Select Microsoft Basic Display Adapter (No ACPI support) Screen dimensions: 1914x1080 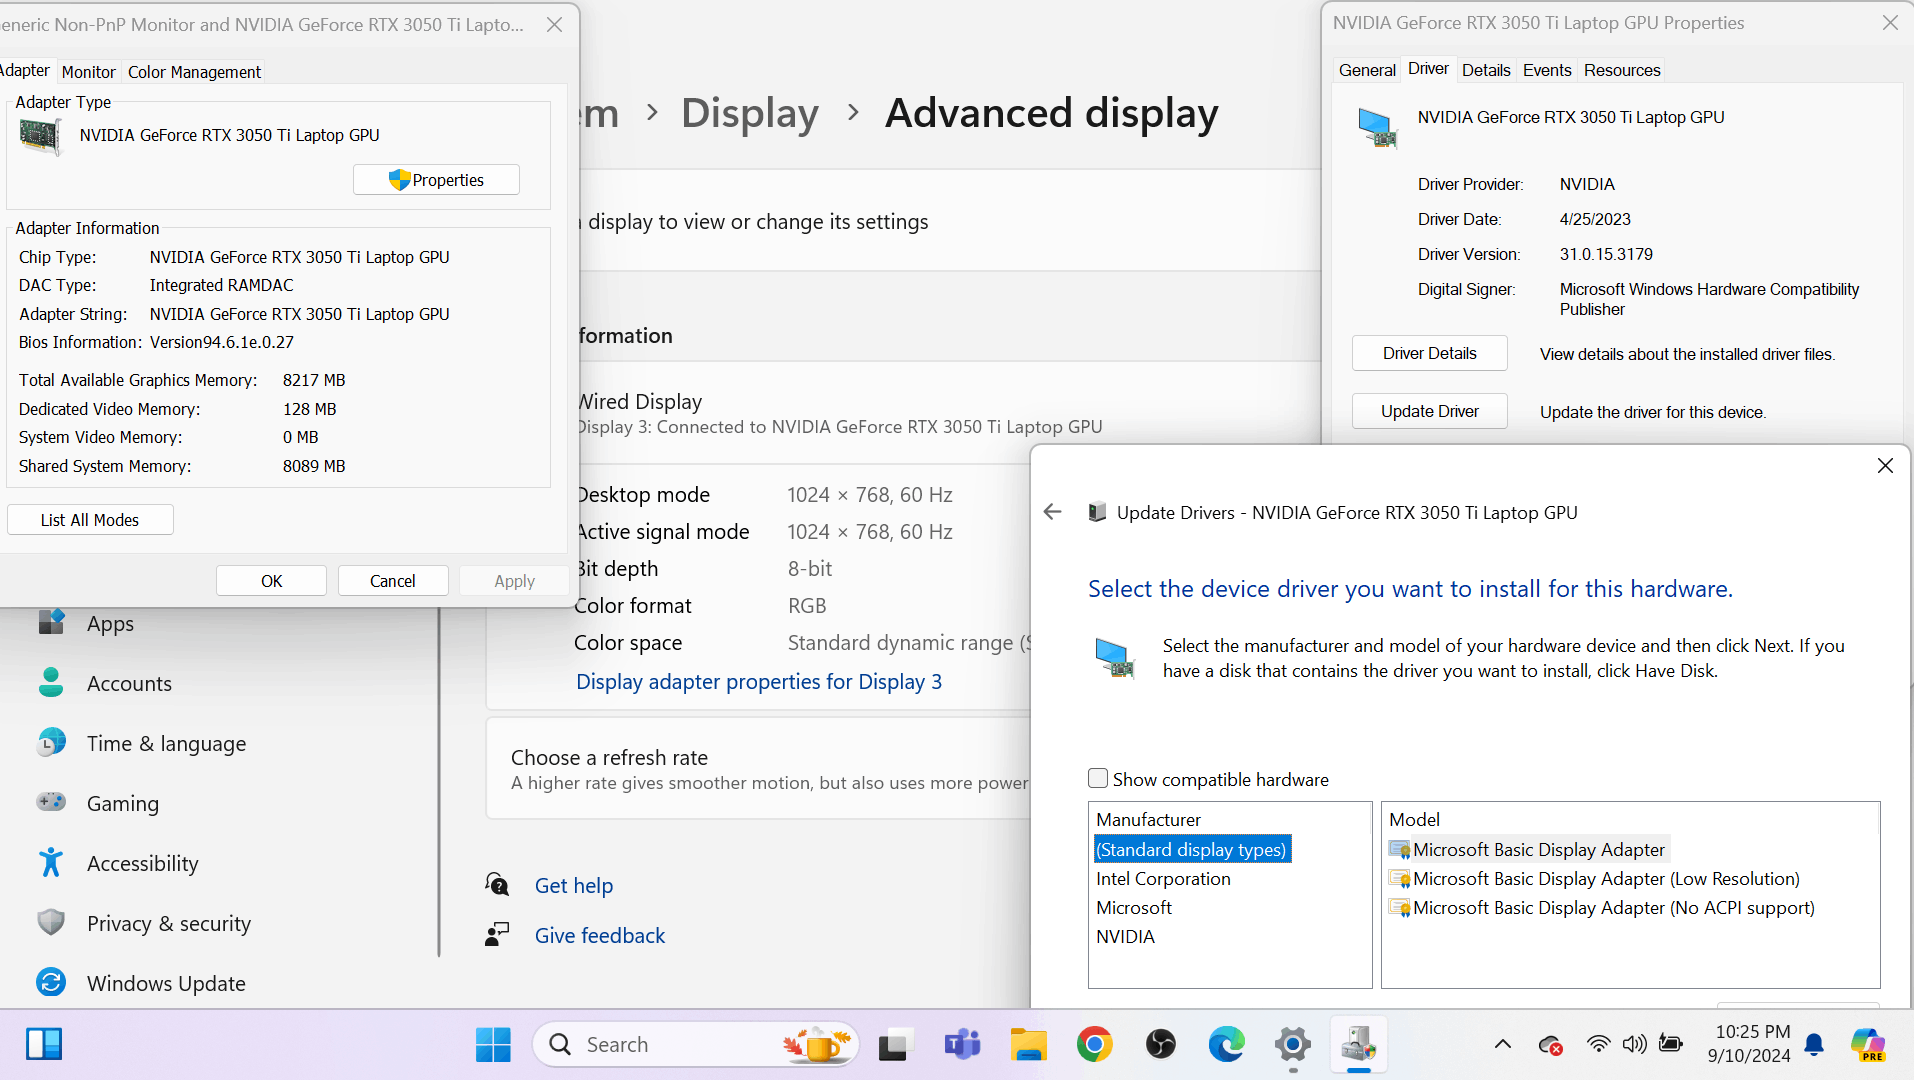1602,907
